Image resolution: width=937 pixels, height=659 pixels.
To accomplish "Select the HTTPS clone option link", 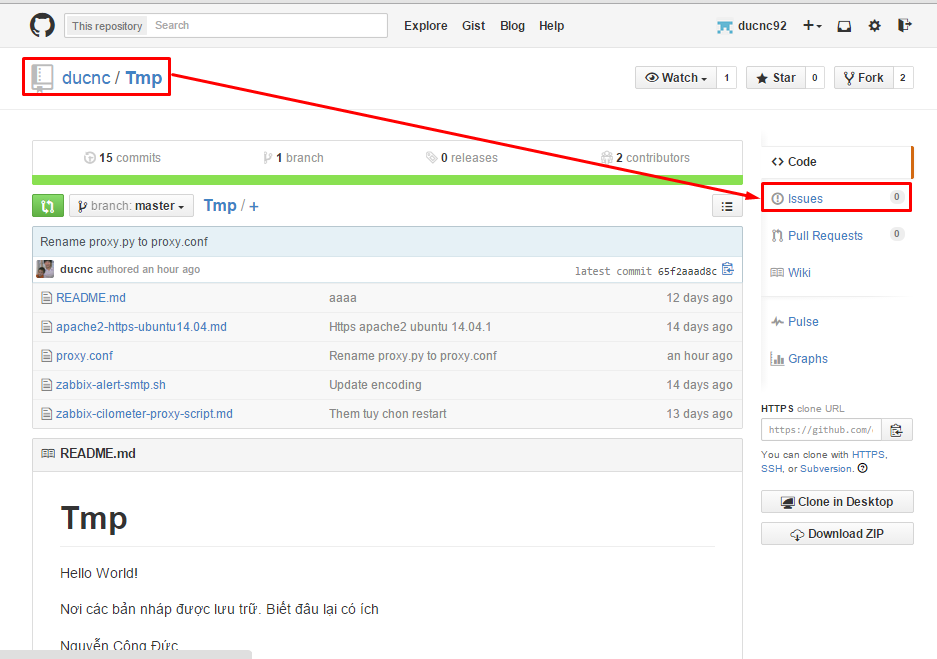I will pyautogui.click(x=868, y=455).
